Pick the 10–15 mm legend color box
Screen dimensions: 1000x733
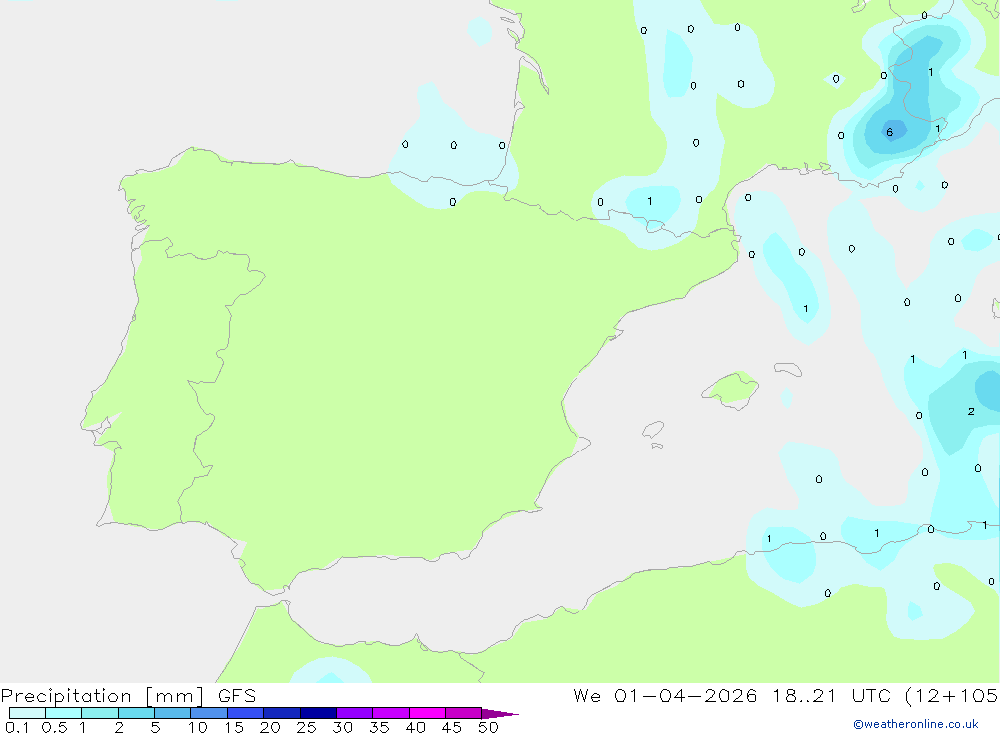click(x=209, y=713)
